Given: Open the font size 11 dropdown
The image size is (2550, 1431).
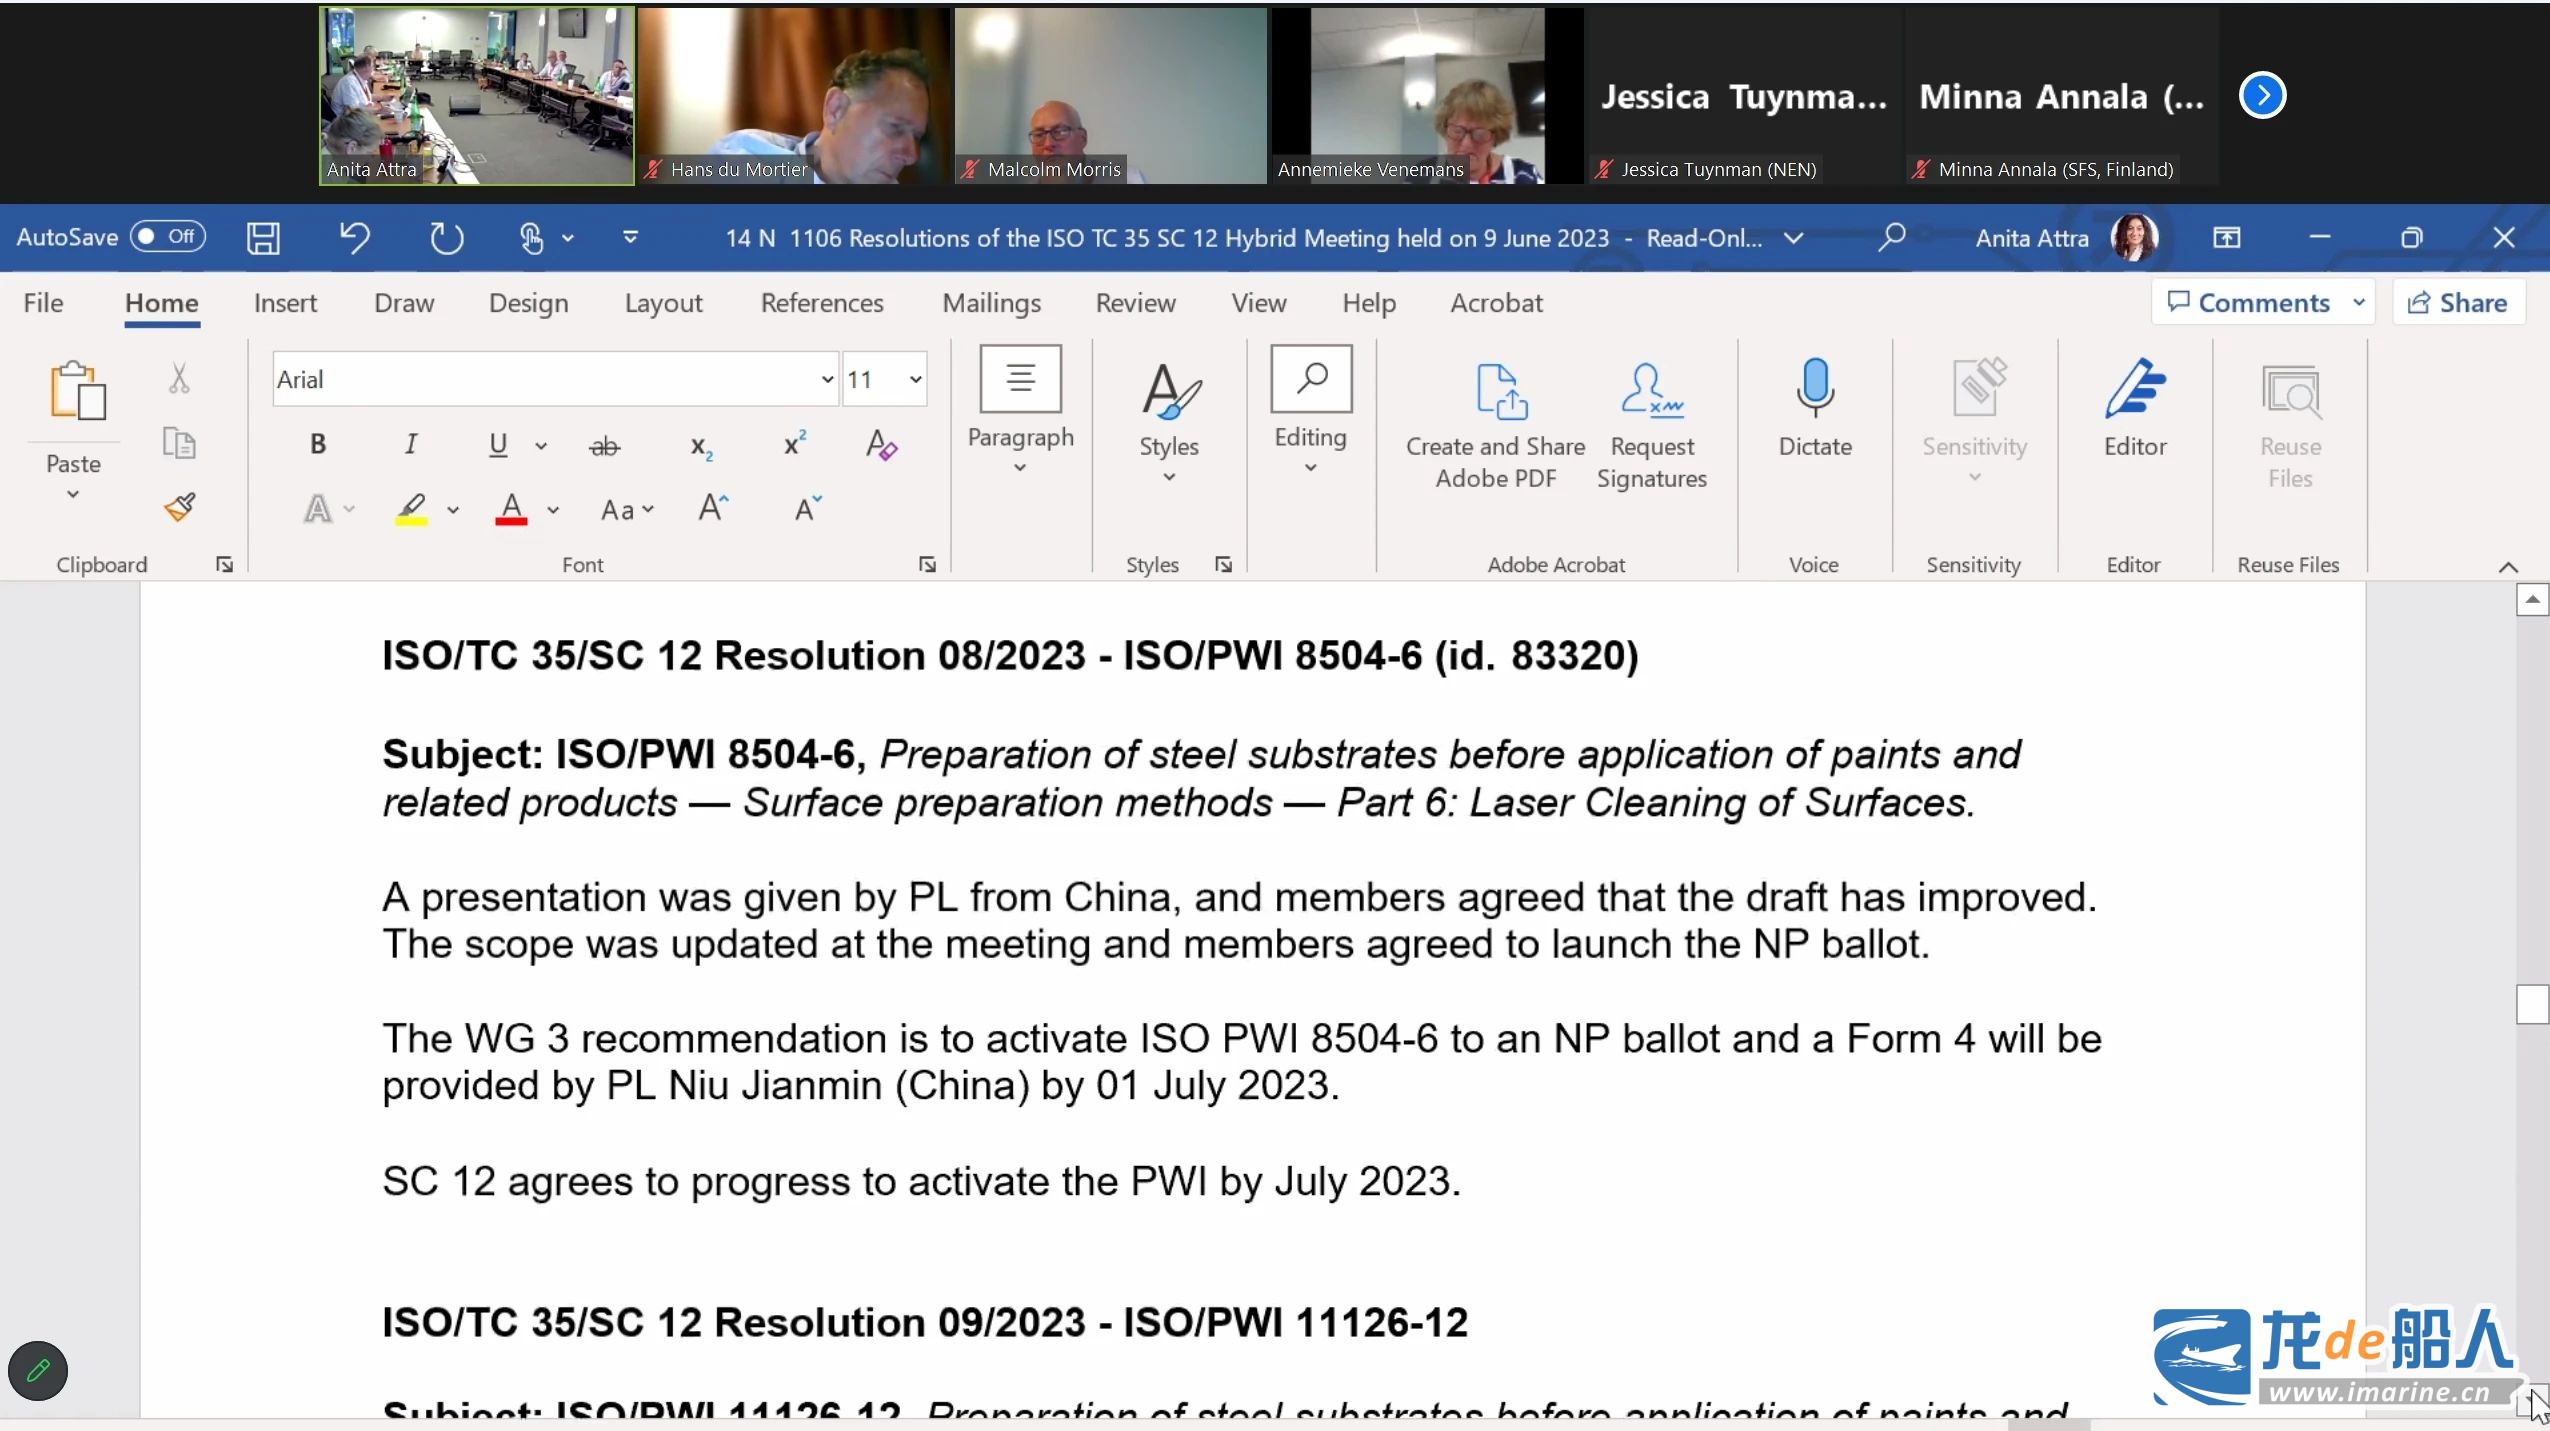Looking at the screenshot, I should point(914,380).
